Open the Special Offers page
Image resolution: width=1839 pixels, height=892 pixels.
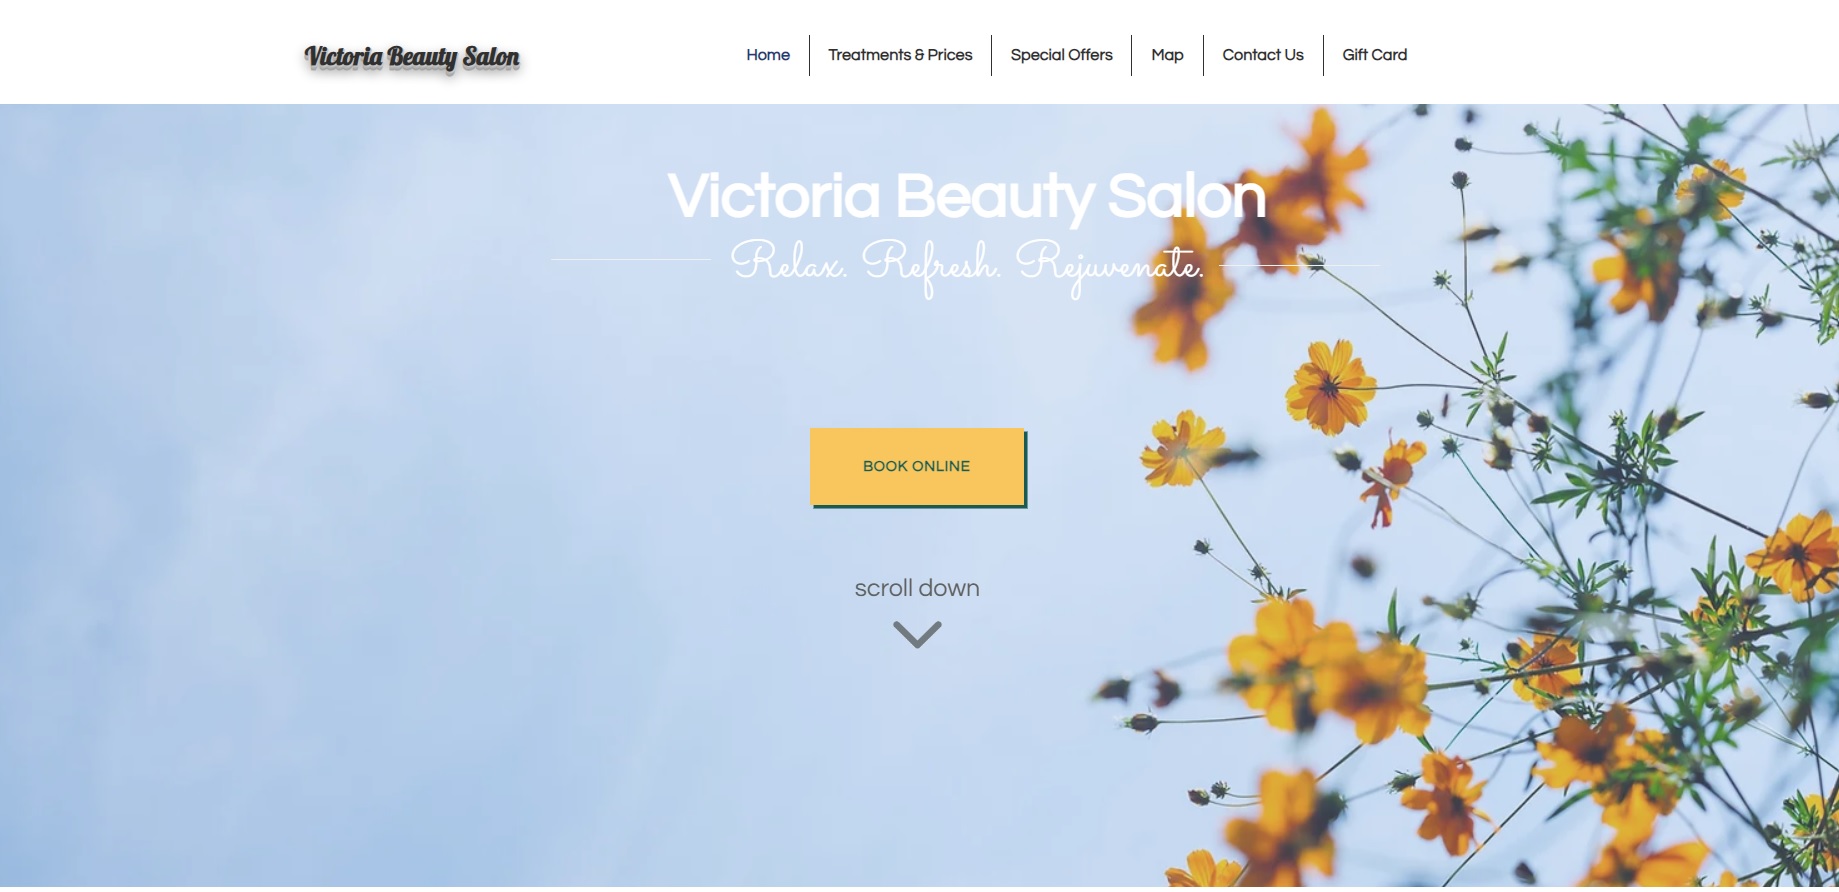coord(1061,55)
